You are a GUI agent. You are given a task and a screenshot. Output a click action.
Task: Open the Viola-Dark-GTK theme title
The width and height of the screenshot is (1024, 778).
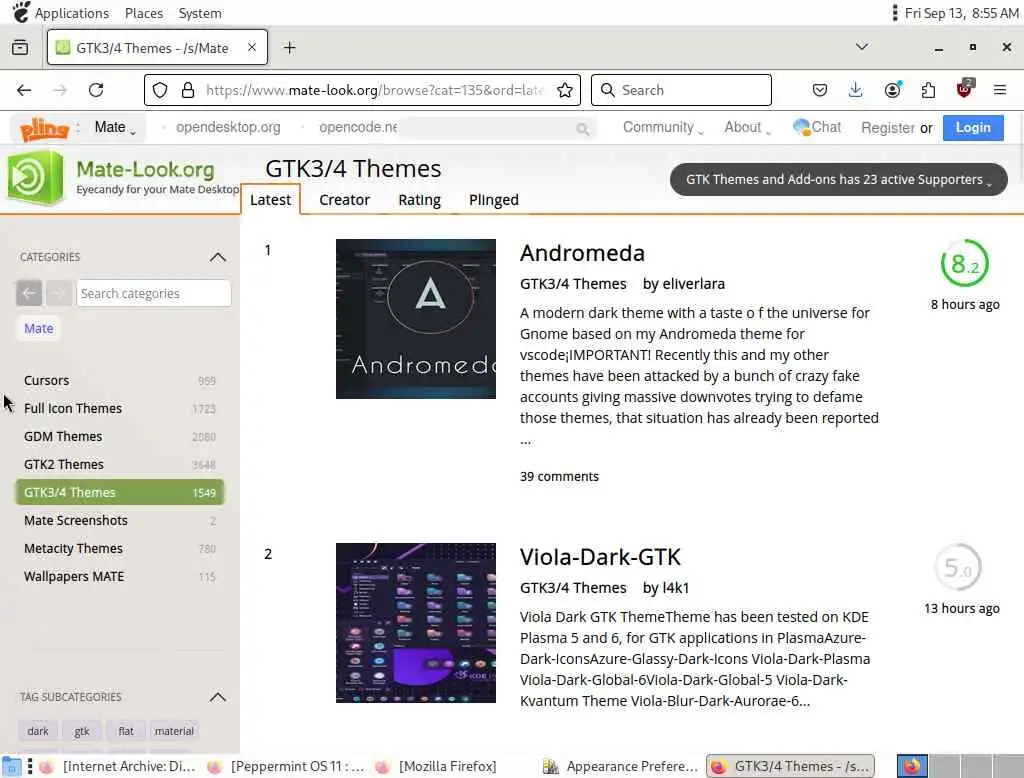[600, 557]
